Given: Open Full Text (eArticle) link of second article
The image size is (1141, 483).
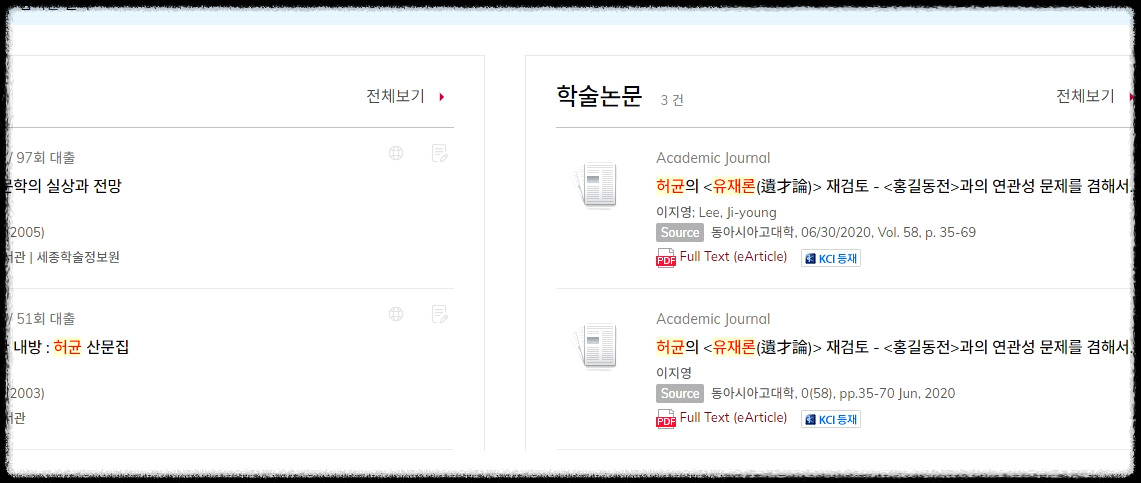Looking at the screenshot, I should coord(734,418).
